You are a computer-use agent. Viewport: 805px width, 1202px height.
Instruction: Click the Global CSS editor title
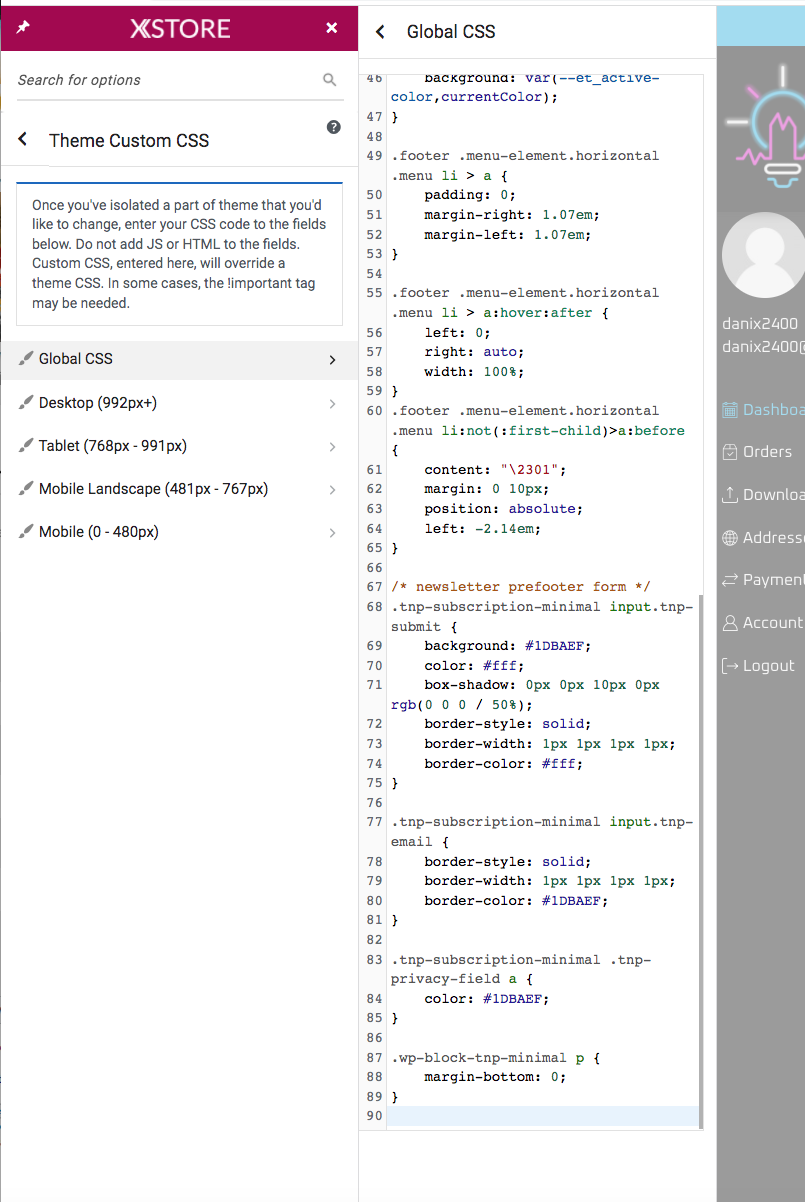pos(451,32)
